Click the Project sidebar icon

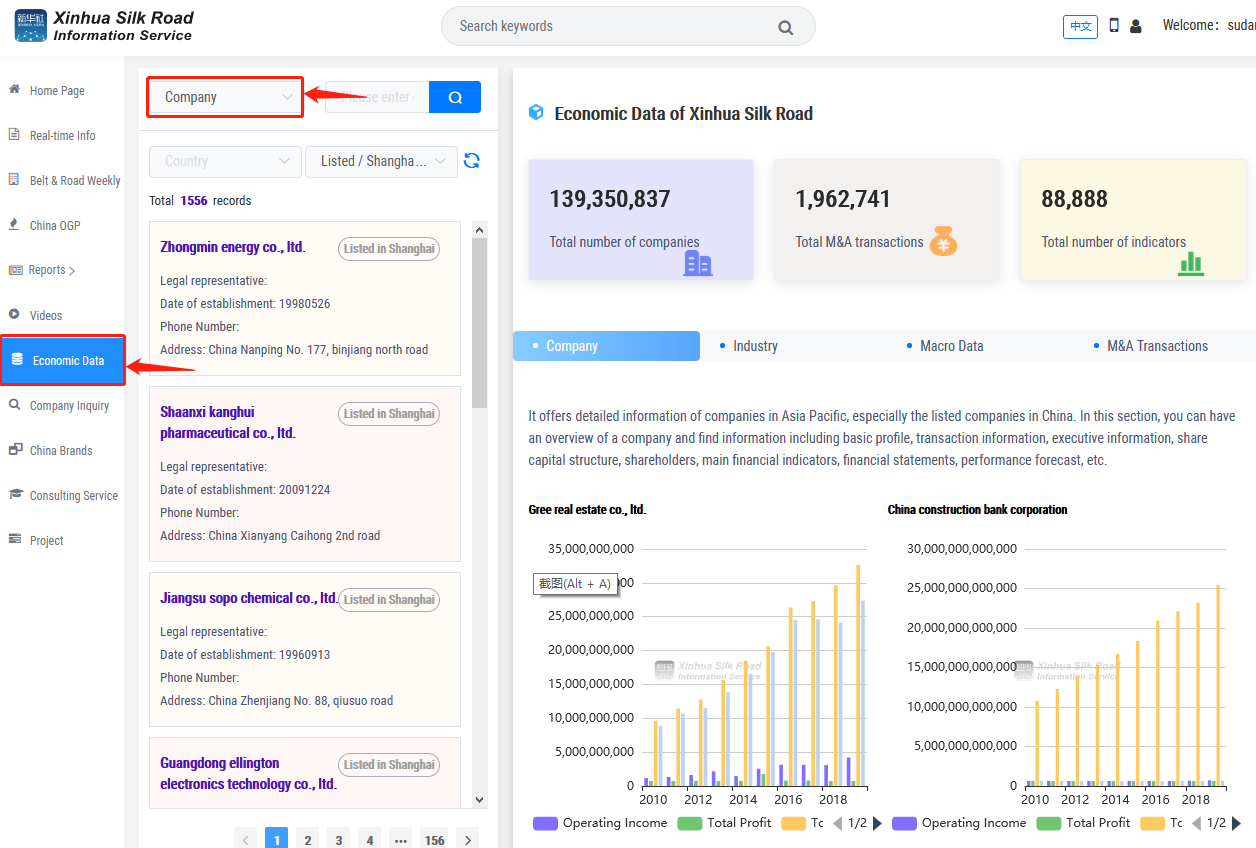[x=15, y=539]
